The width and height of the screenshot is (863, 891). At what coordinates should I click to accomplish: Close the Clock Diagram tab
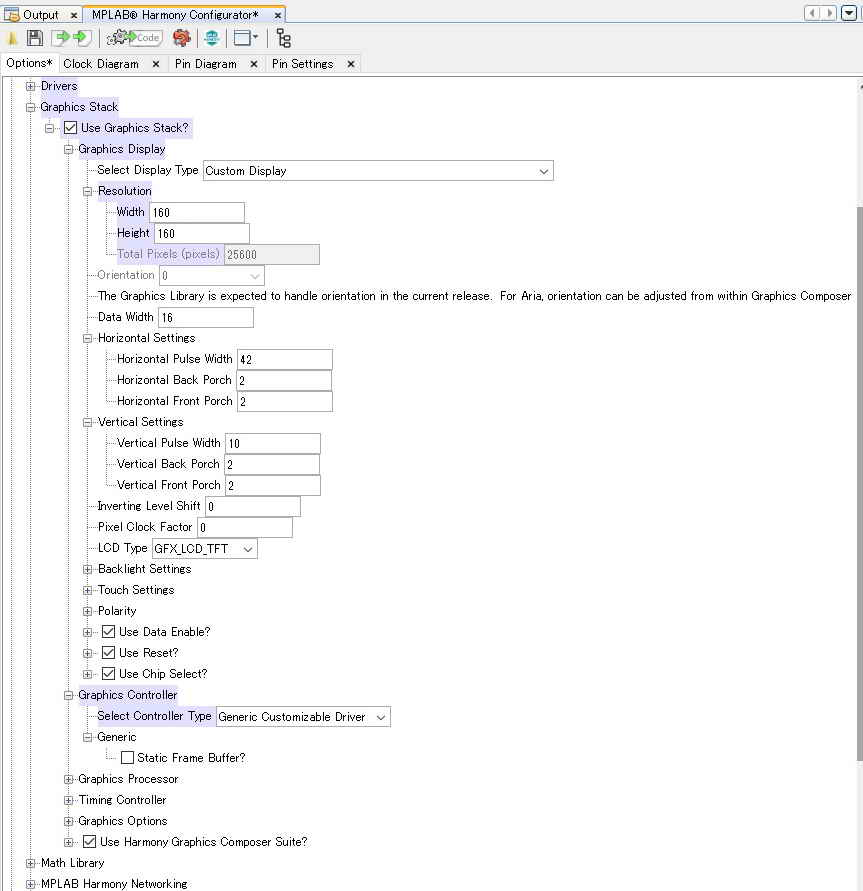[156, 64]
